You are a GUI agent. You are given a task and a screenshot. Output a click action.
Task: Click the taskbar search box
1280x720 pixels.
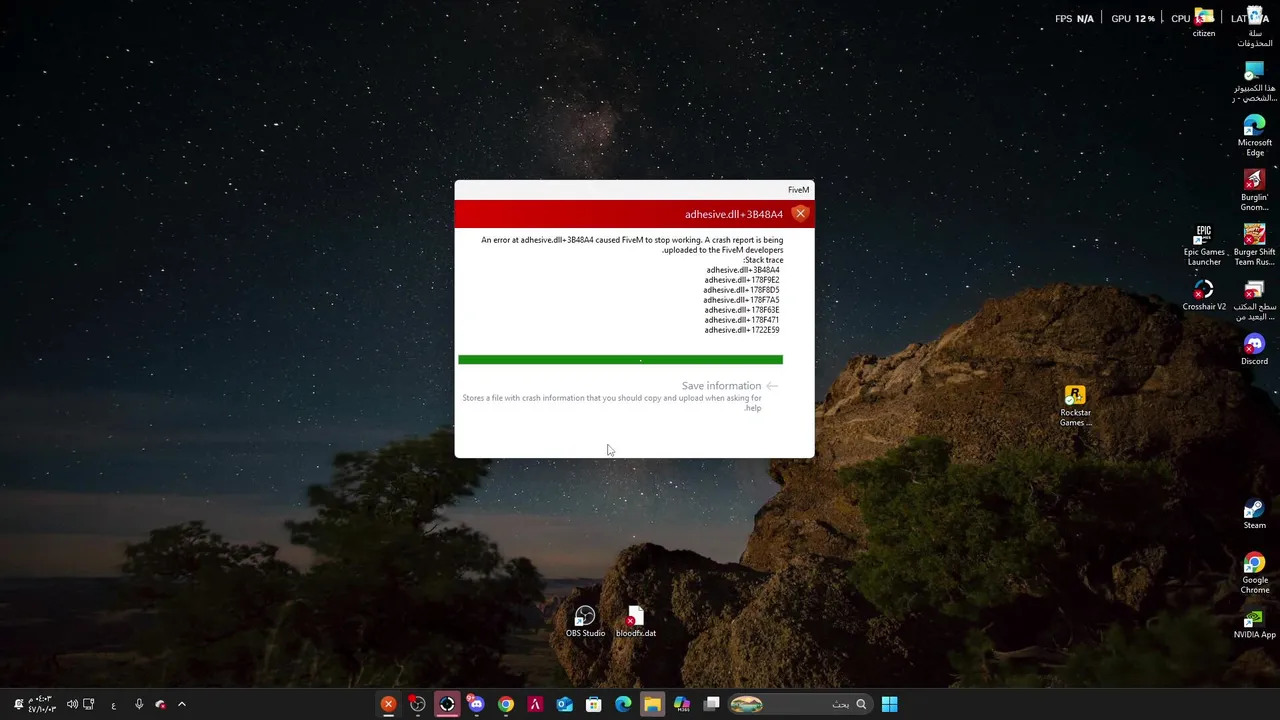800,704
